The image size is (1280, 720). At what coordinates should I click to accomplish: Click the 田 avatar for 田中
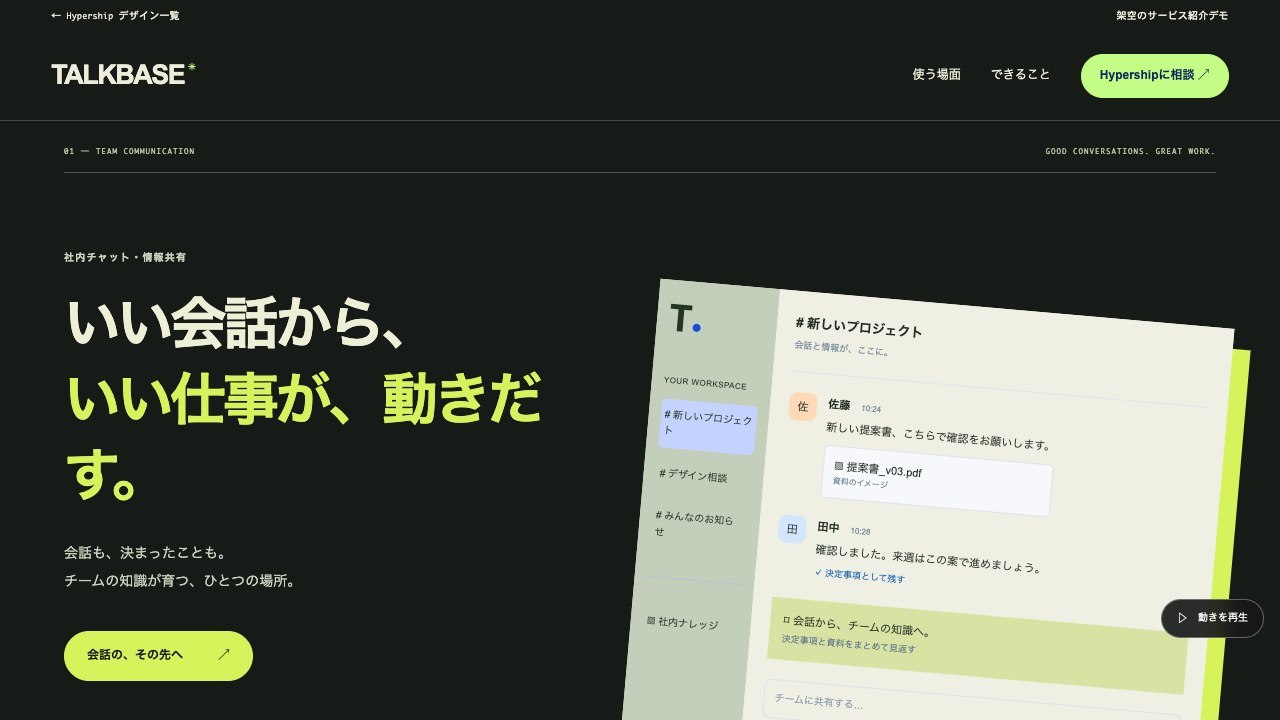(792, 529)
